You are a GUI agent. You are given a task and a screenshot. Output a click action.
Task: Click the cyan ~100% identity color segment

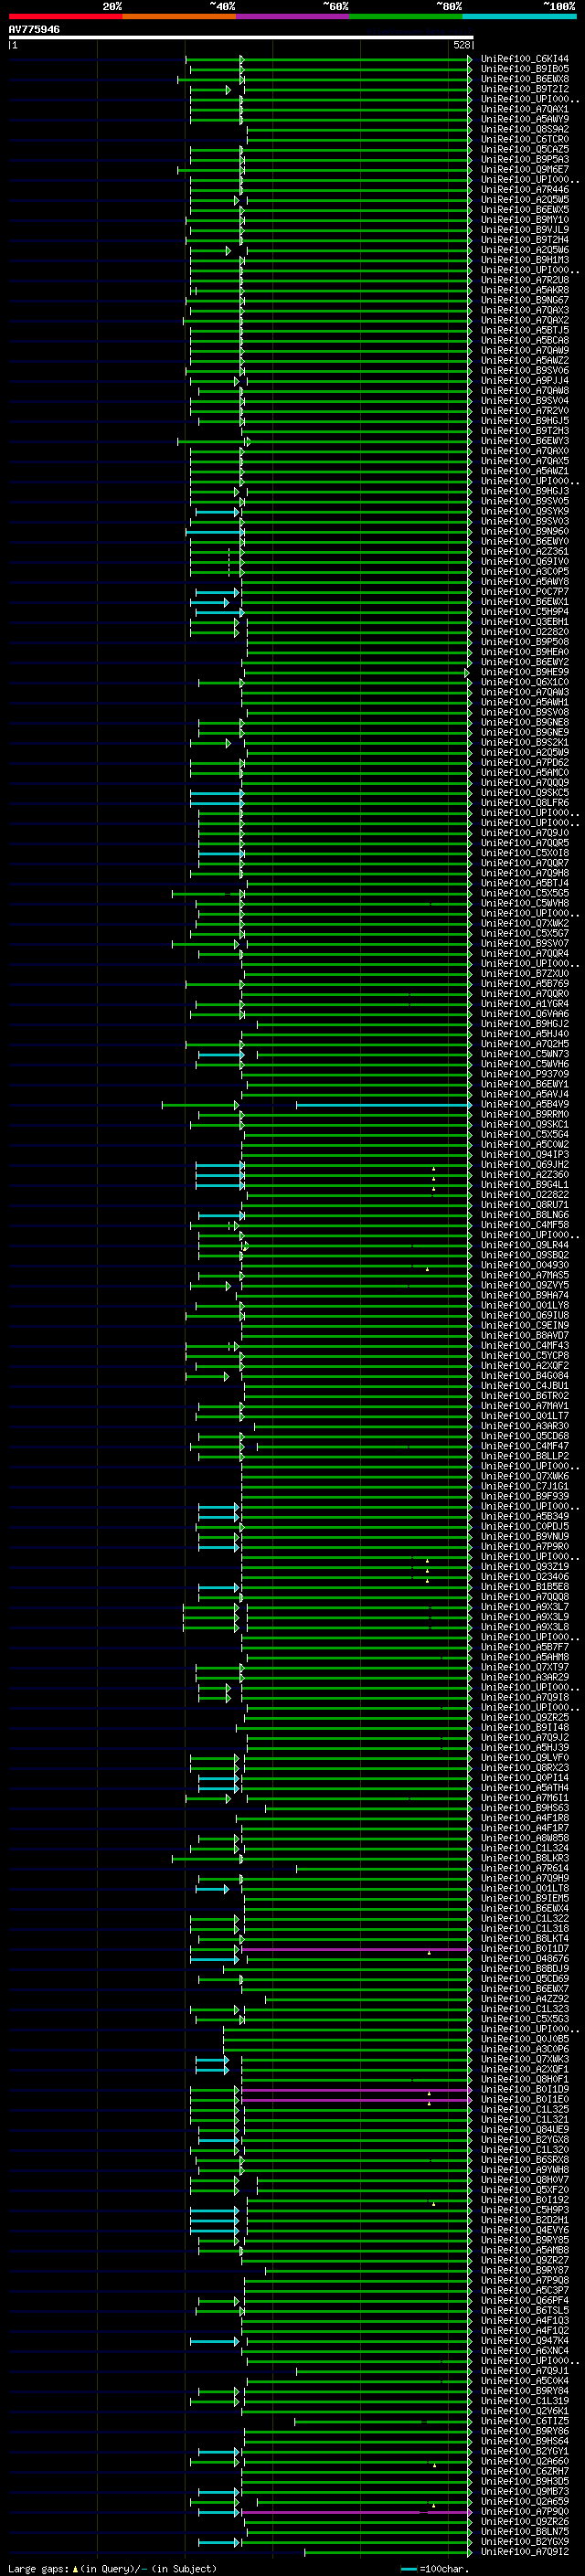(519, 16)
